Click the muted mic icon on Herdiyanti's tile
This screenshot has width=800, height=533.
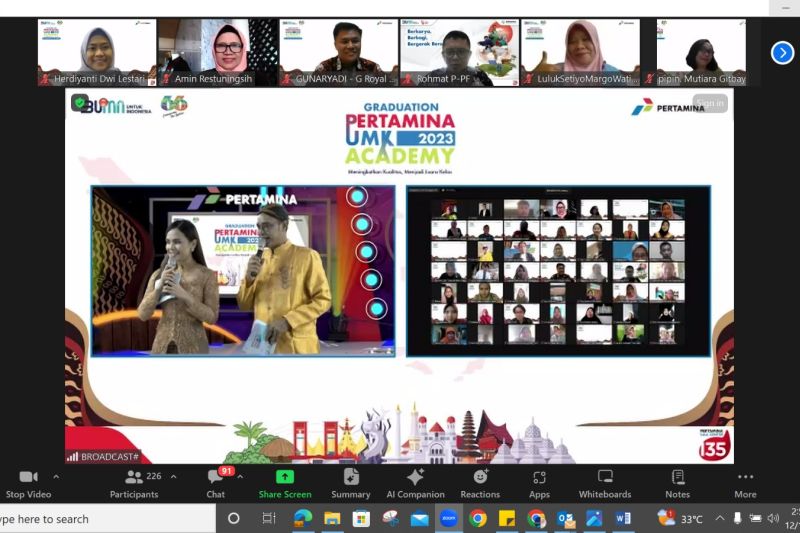pyautogui.click(x=46, y=79)
